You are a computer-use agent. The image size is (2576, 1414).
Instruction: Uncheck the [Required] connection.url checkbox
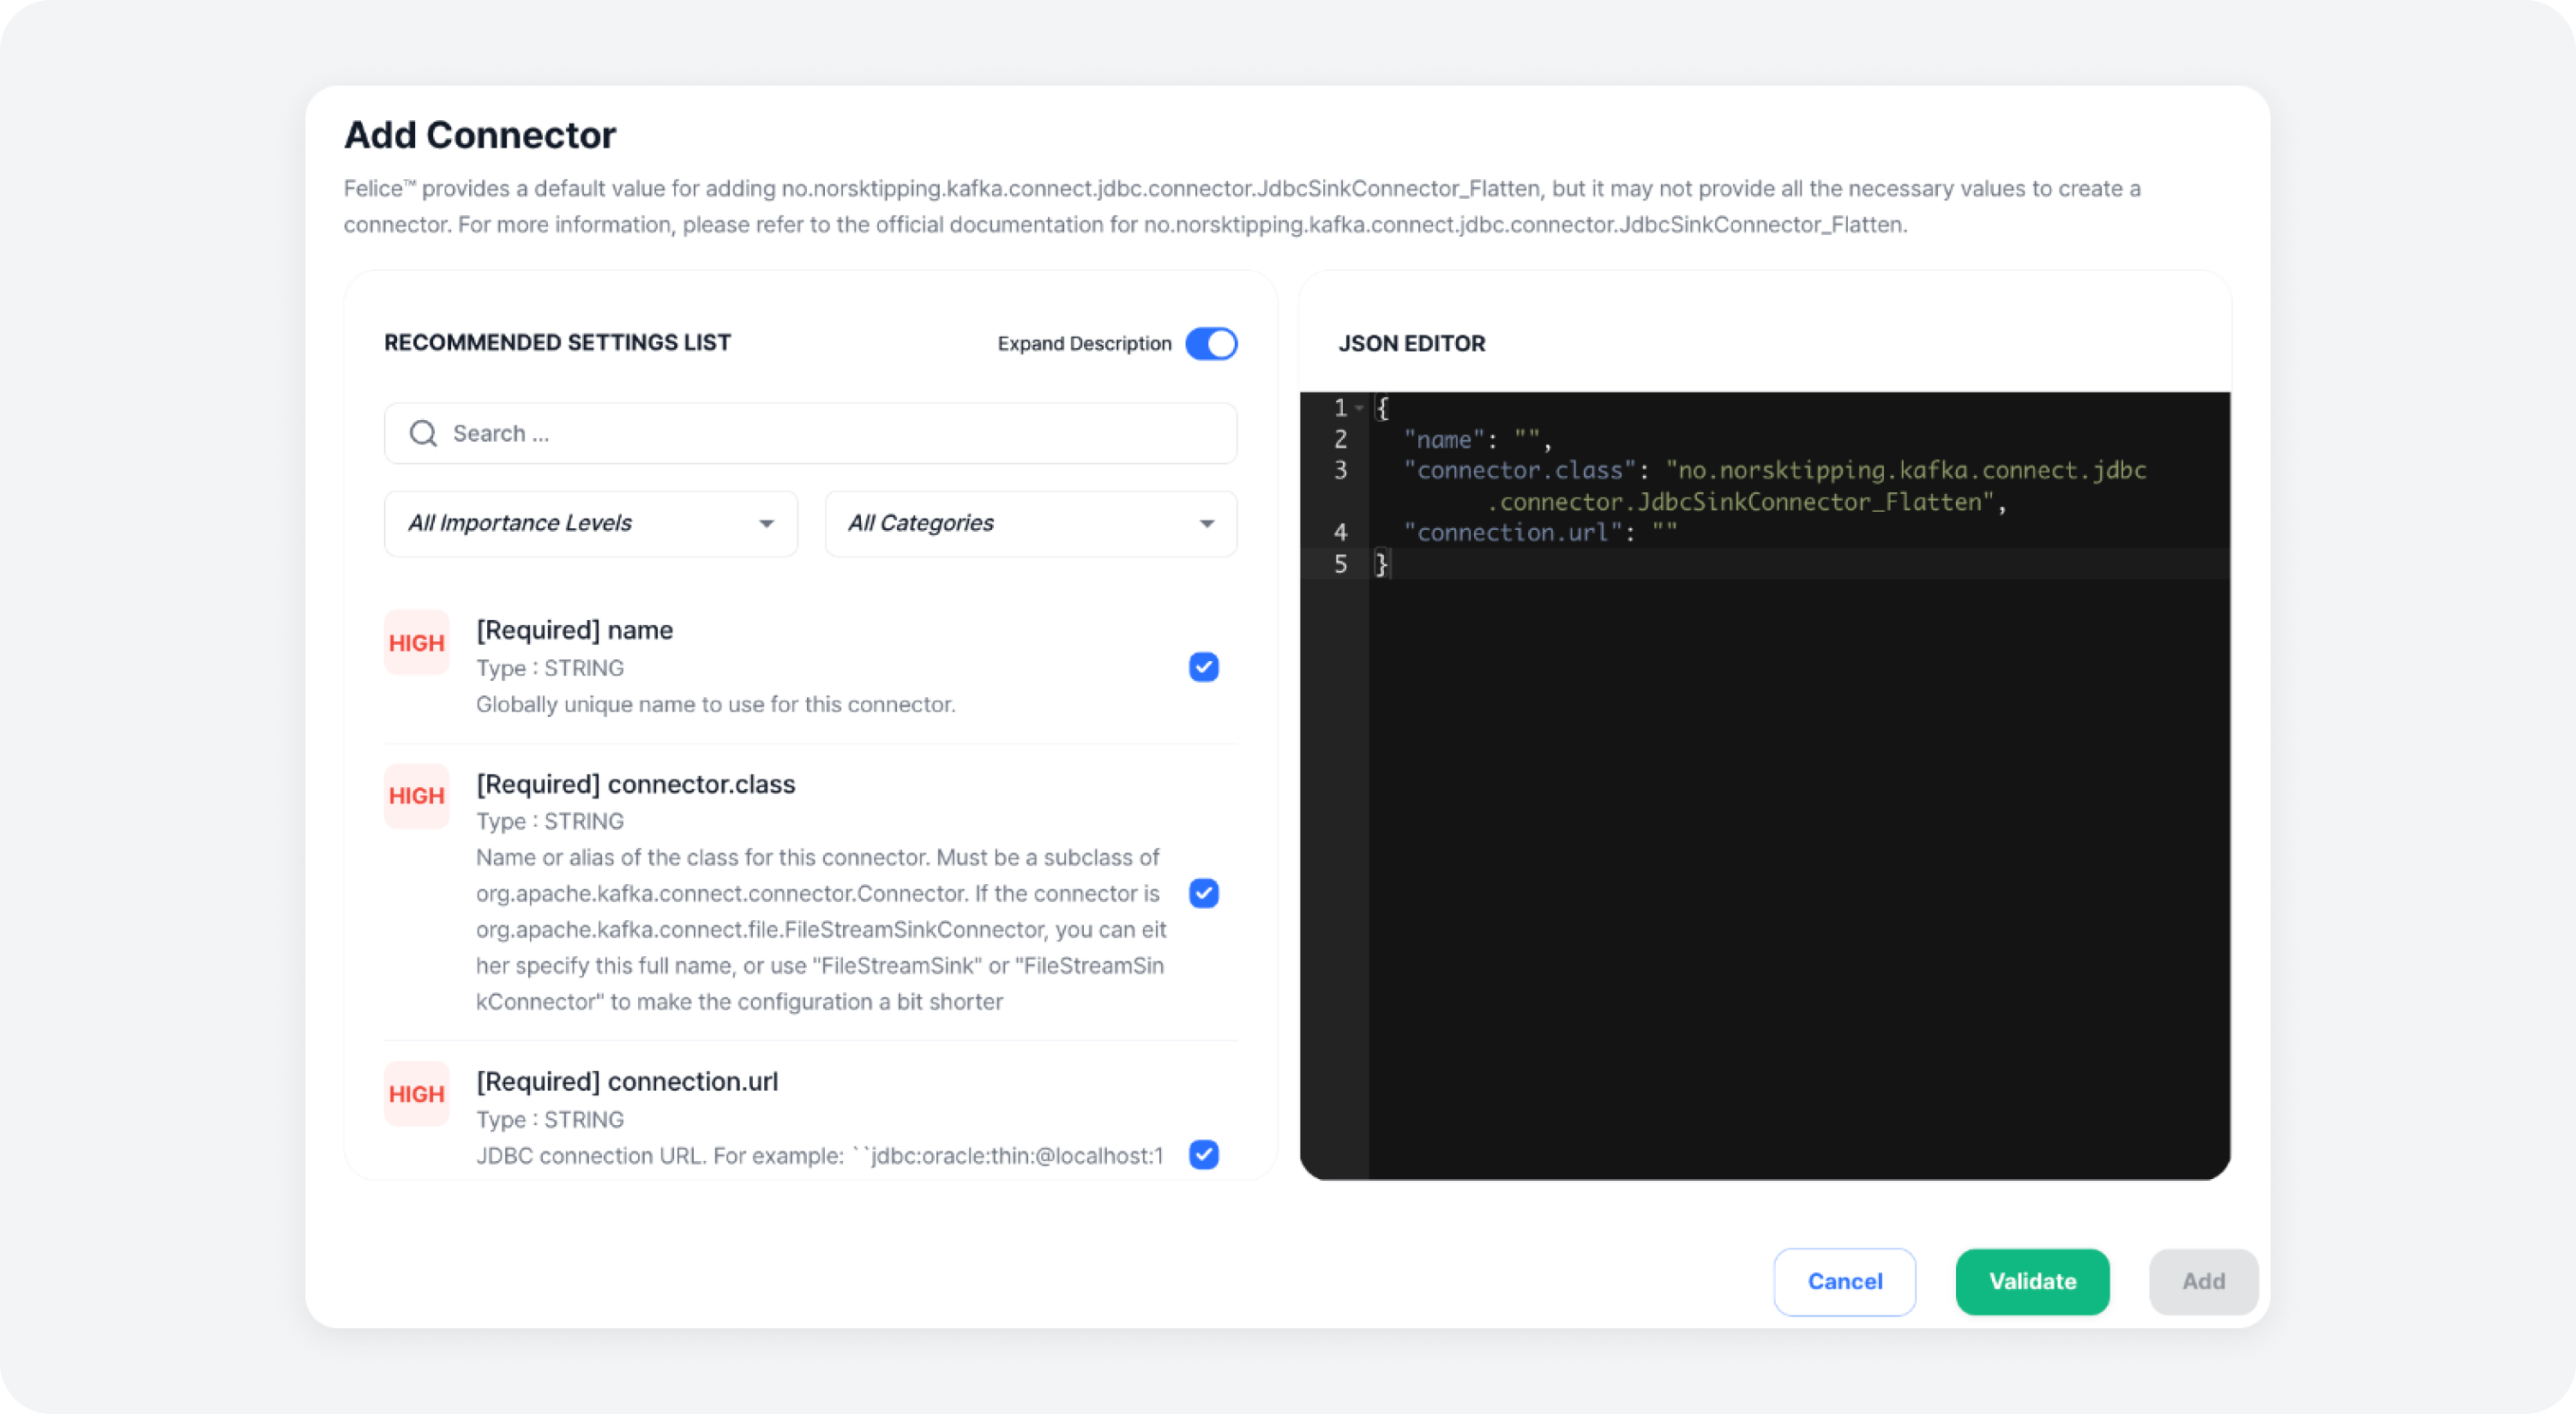click(1203, 1154)
